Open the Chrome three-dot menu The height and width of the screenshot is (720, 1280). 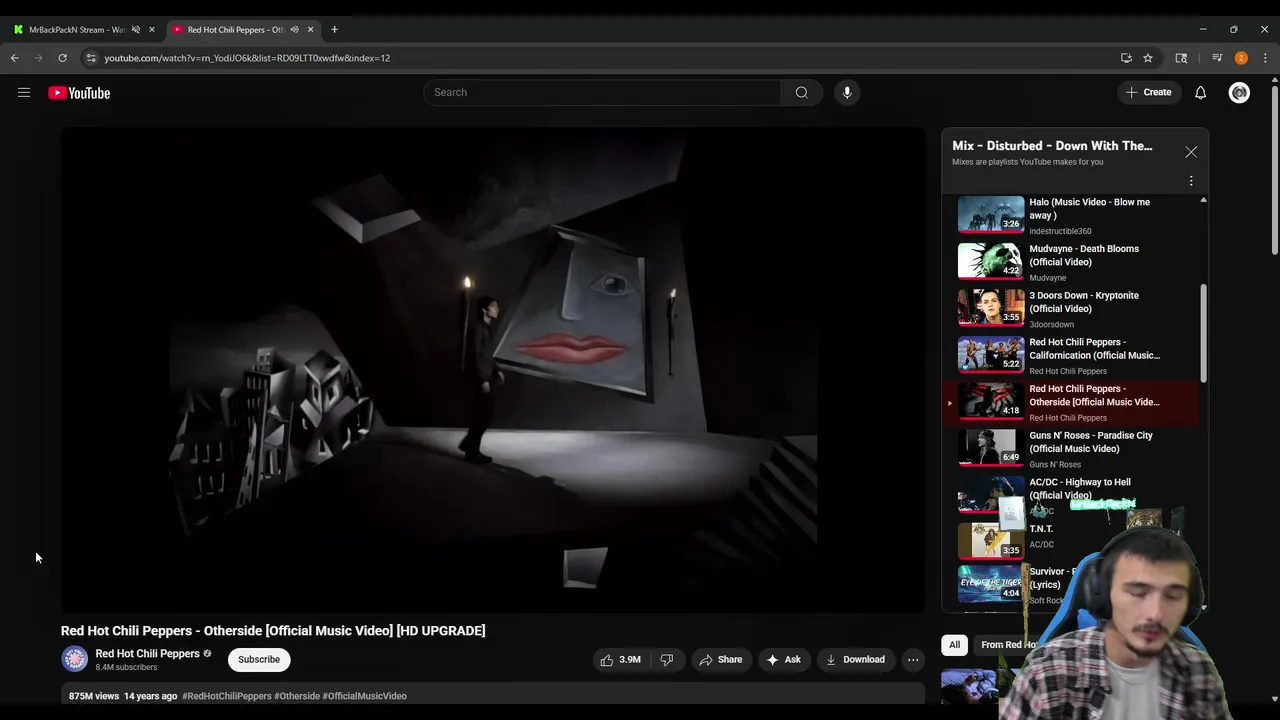[x=1265, y=58]
